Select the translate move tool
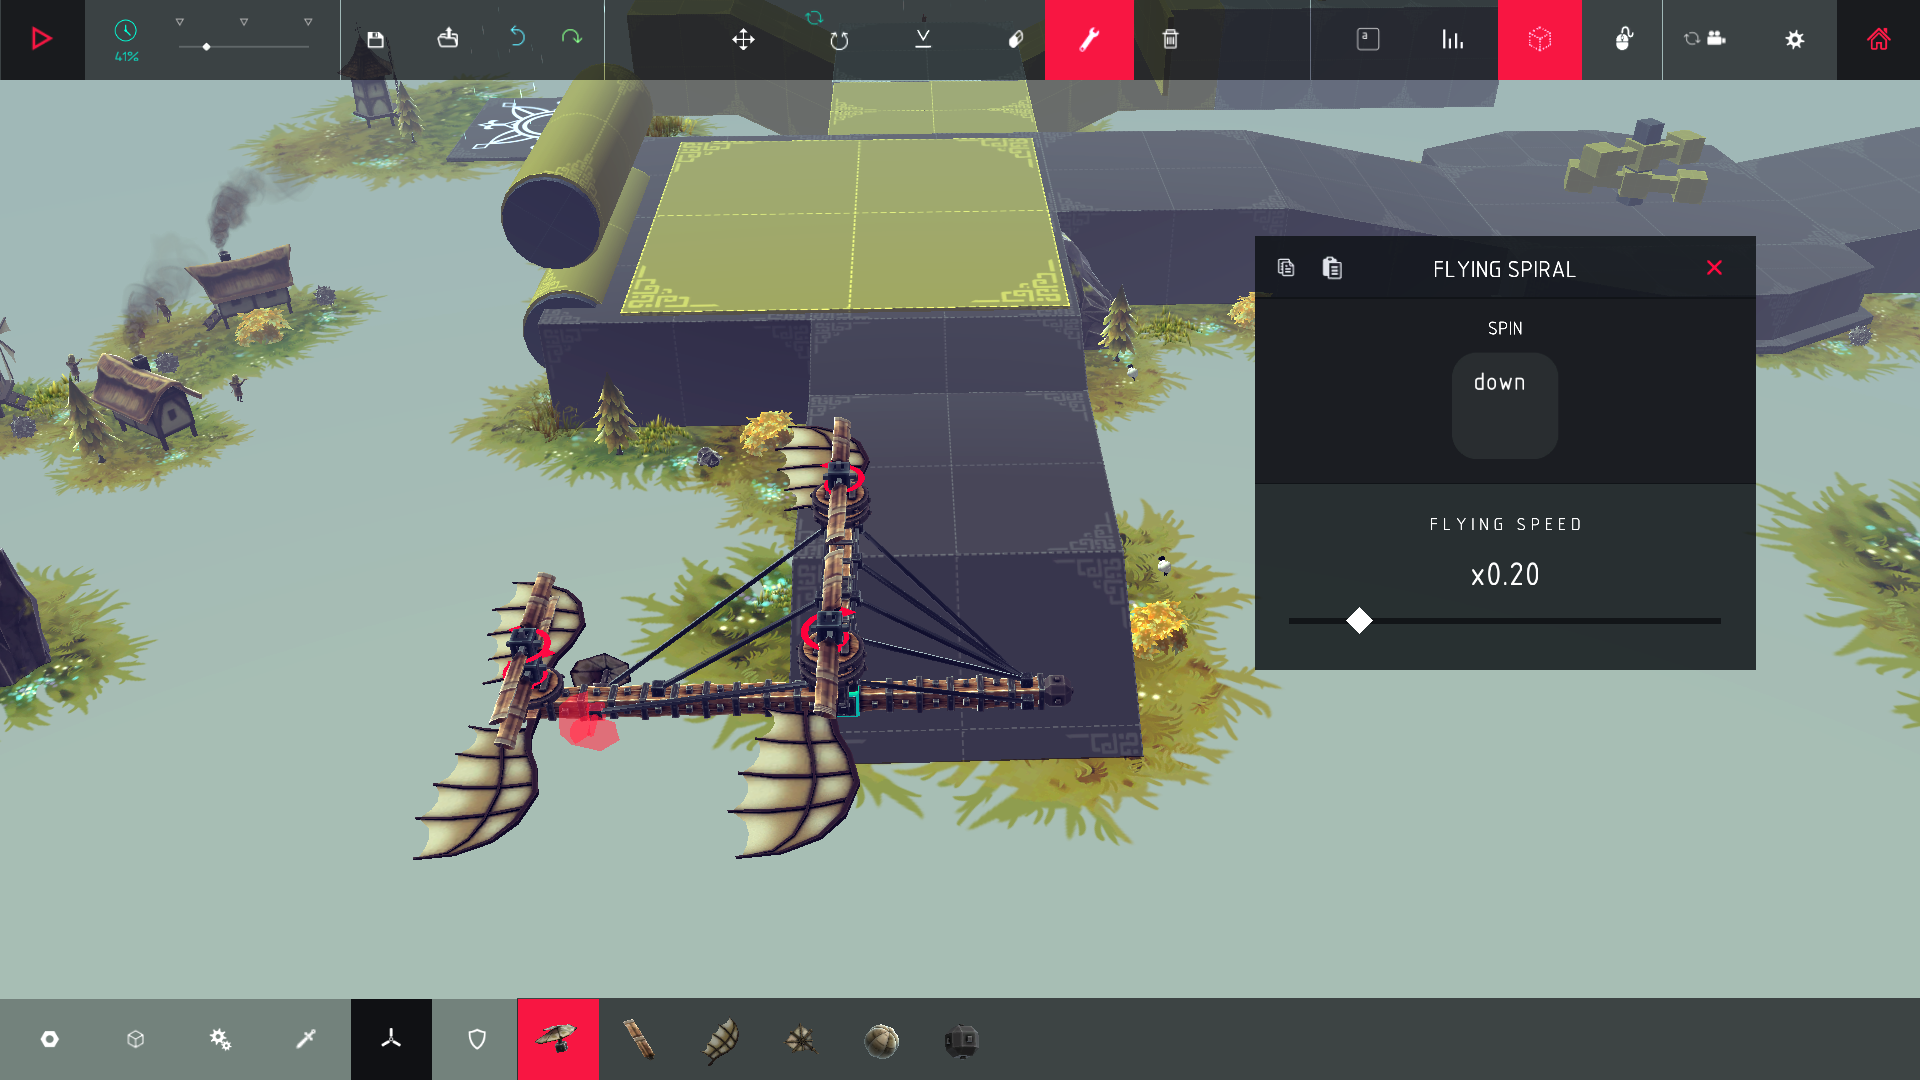Viewport: 1920px width, 1080px height. tap(743, 39)
